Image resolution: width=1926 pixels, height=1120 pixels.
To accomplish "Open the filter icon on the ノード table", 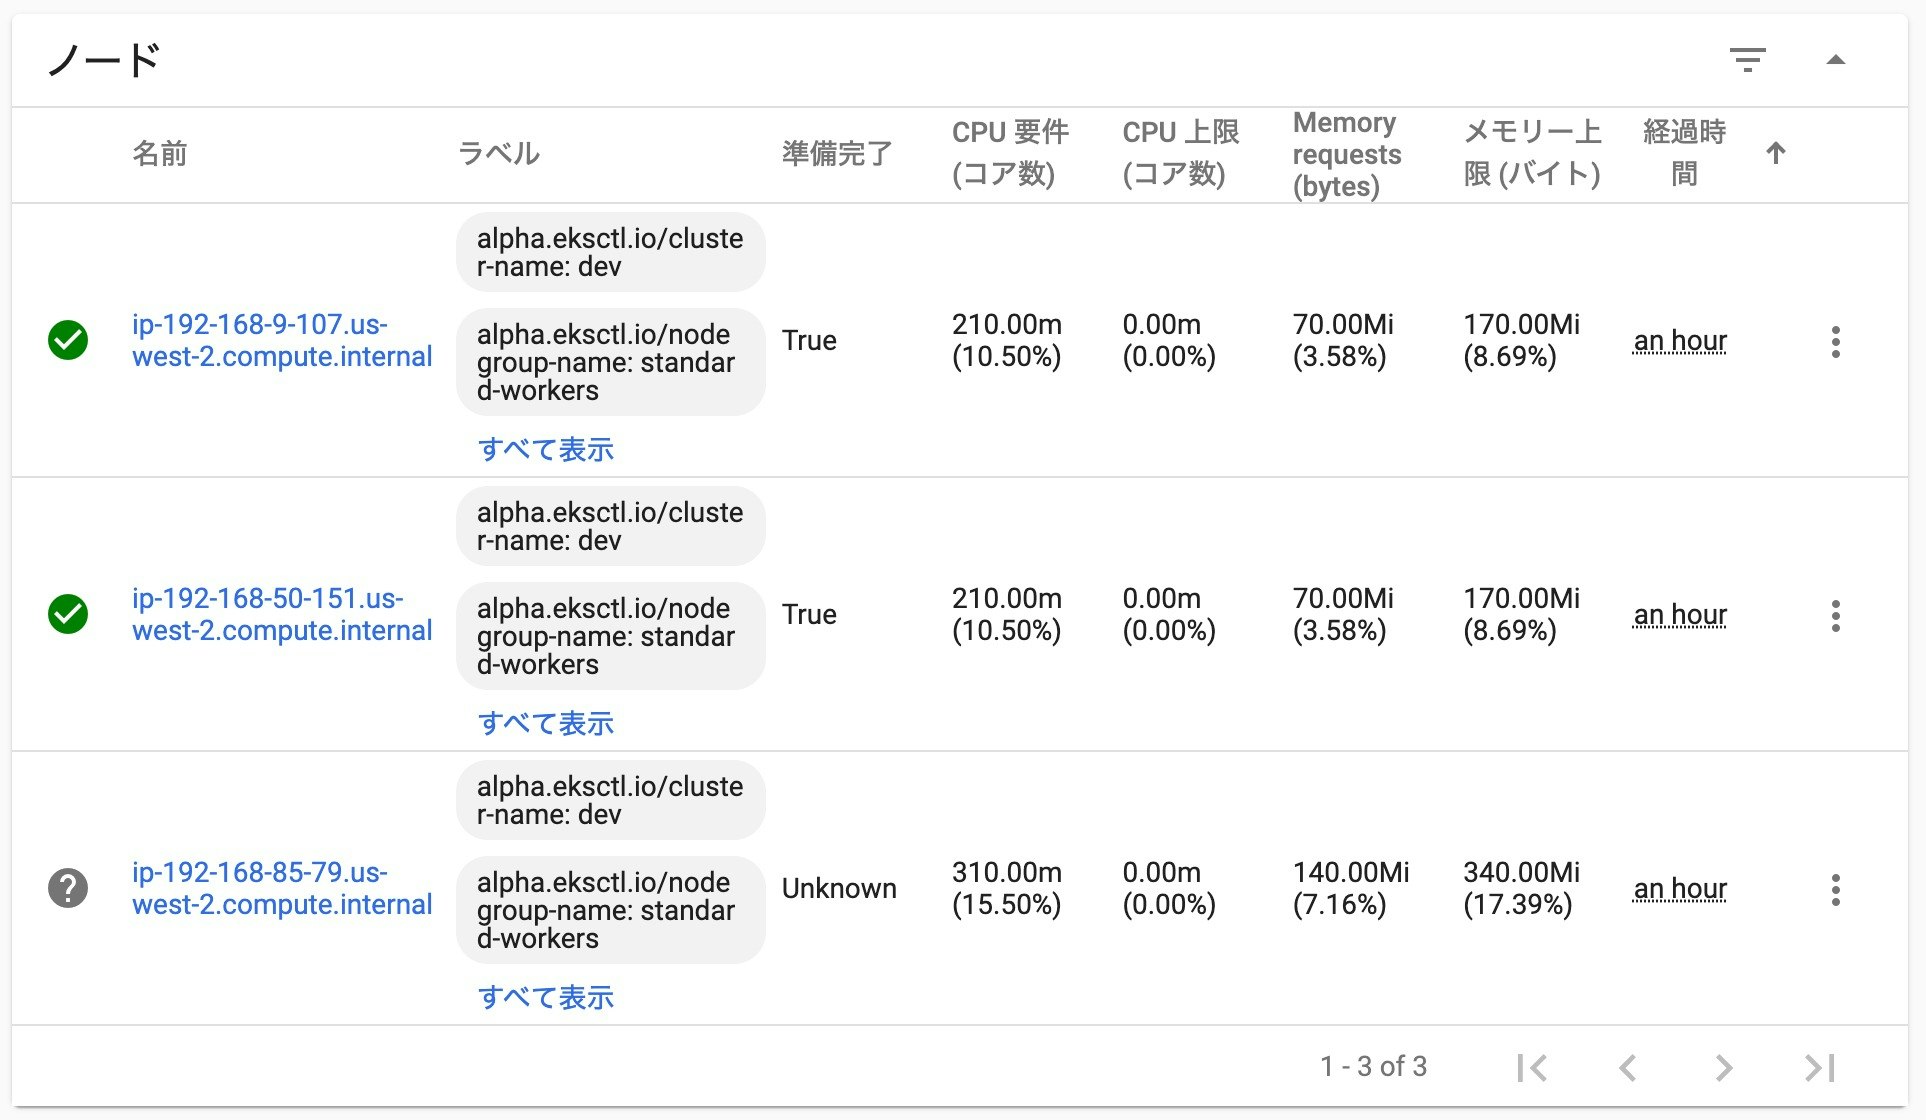I will click(x=1750, y=60).
